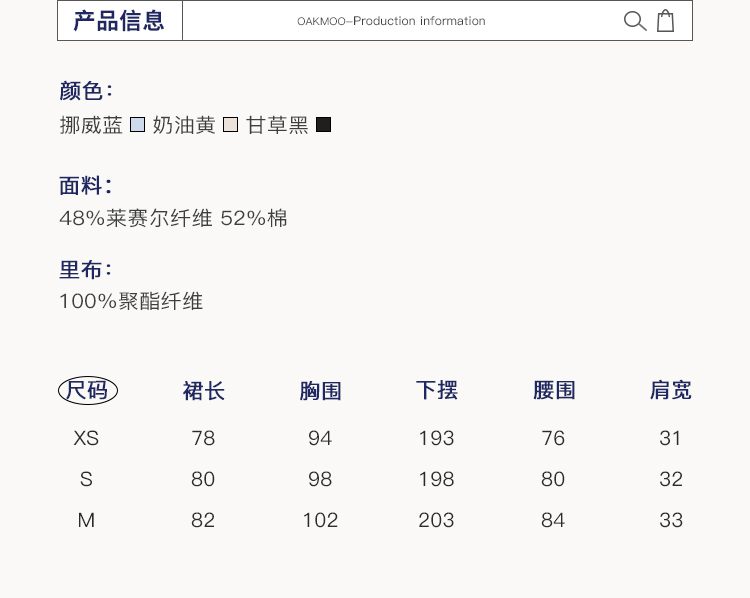This screenshot has width=750, height=598.
Task: Click the 裙长 column header
Action: 204,391
